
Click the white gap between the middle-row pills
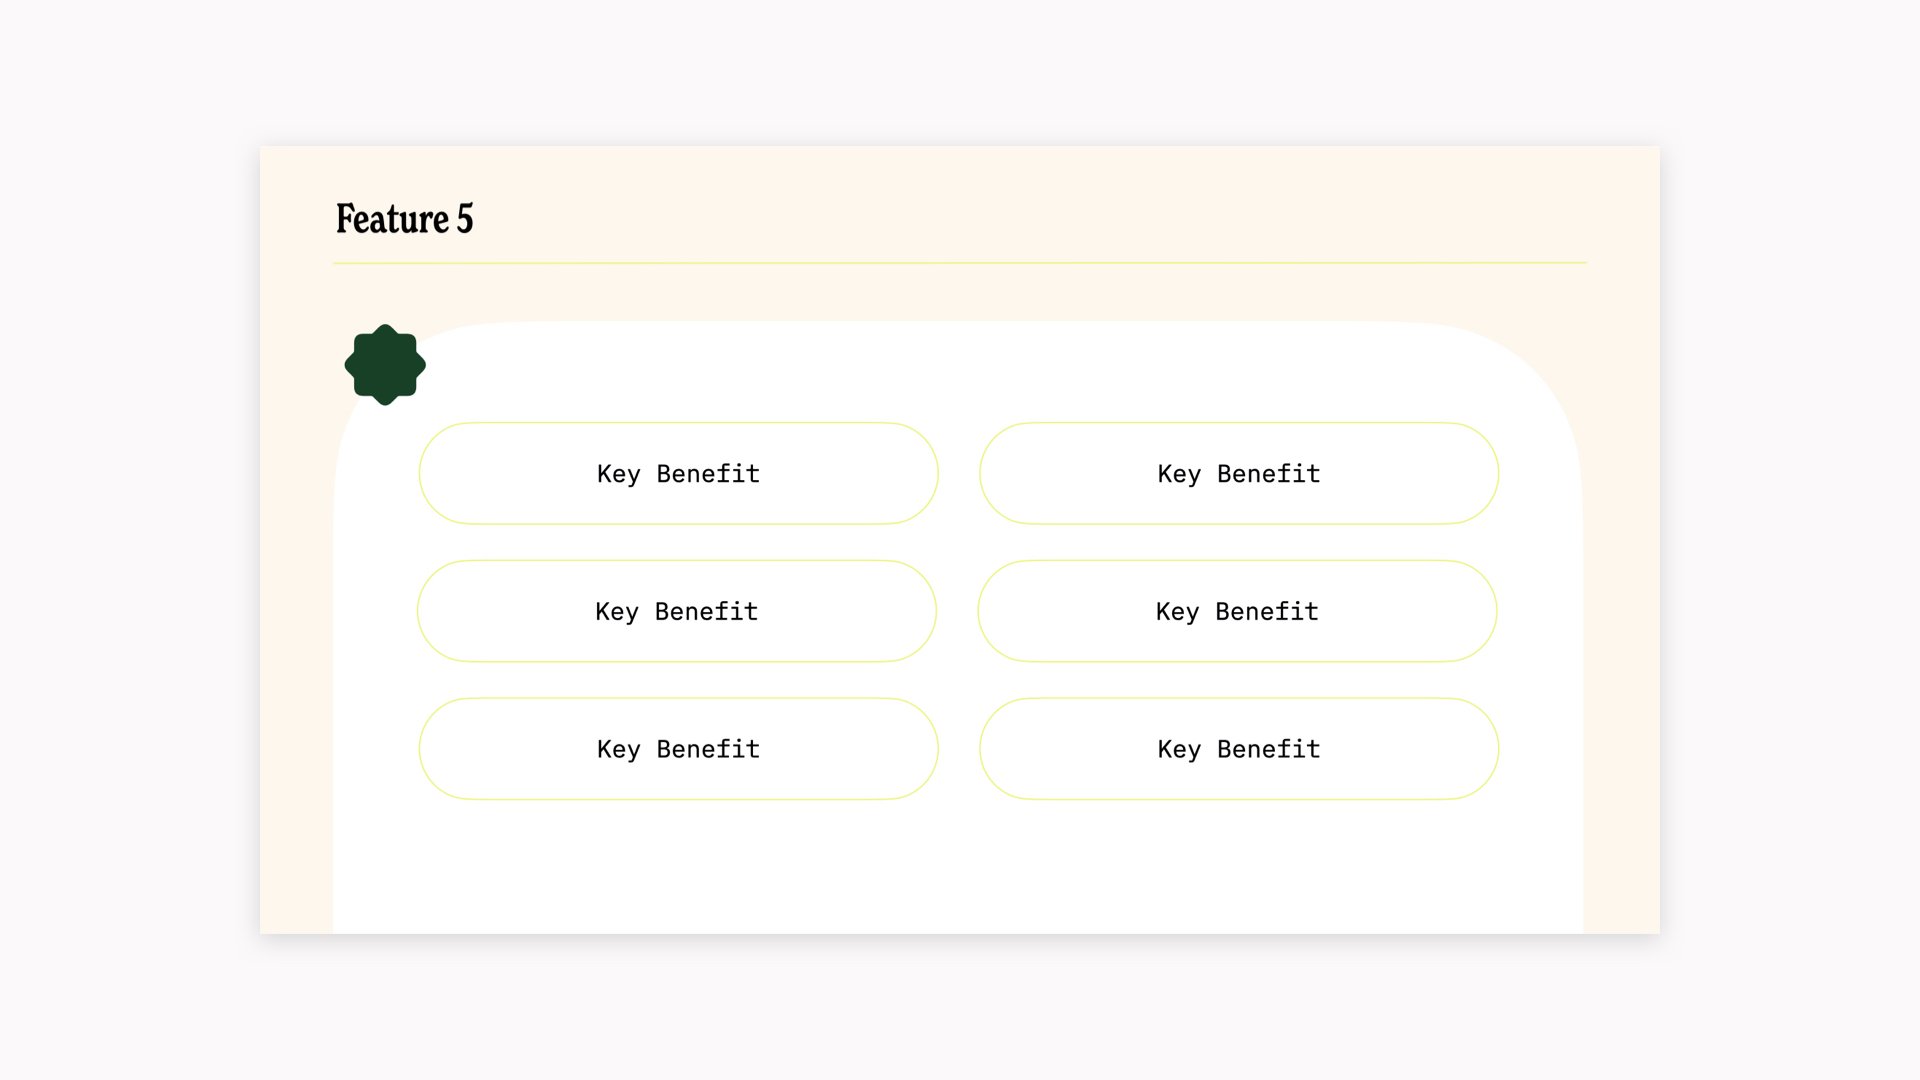[x=957, y=611]
